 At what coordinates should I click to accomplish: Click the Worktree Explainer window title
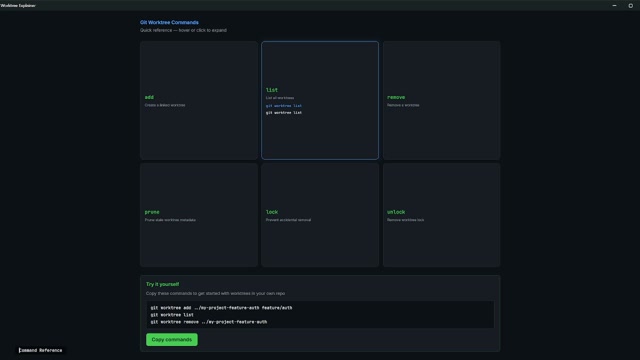[x=18, y=6]
